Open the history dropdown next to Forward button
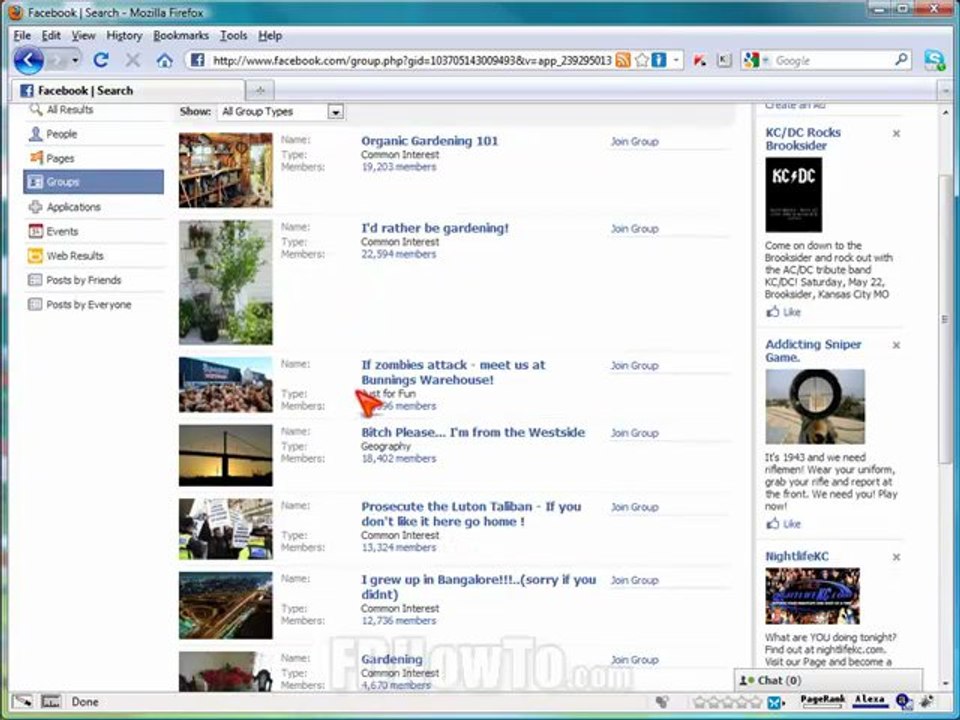This screenshot has height=720, width=960. (x=75, y=60)
